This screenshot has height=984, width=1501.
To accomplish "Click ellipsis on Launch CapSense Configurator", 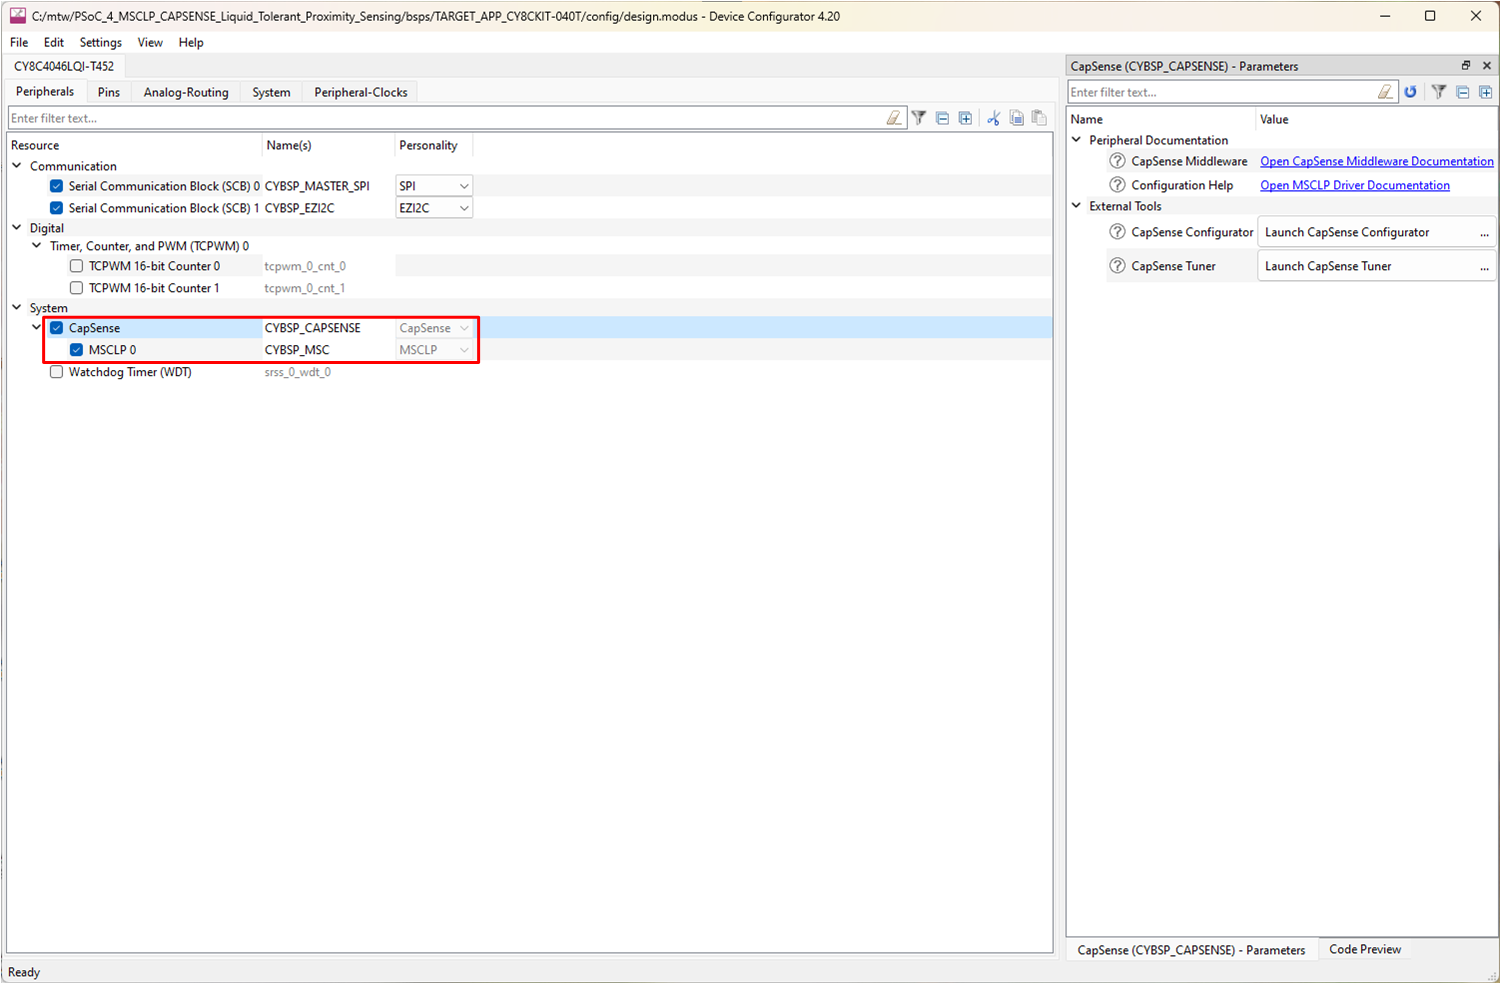I will 1484,233.
